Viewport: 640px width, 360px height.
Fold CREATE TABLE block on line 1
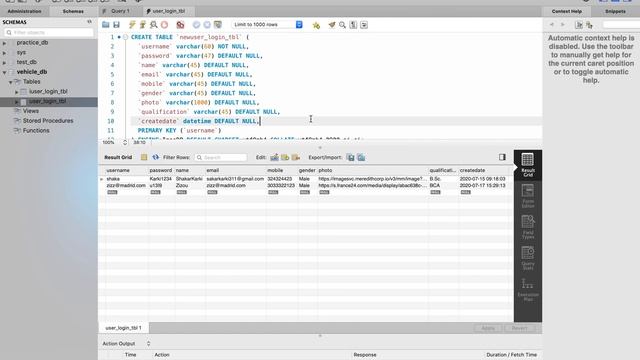click(x=125, y=37)
